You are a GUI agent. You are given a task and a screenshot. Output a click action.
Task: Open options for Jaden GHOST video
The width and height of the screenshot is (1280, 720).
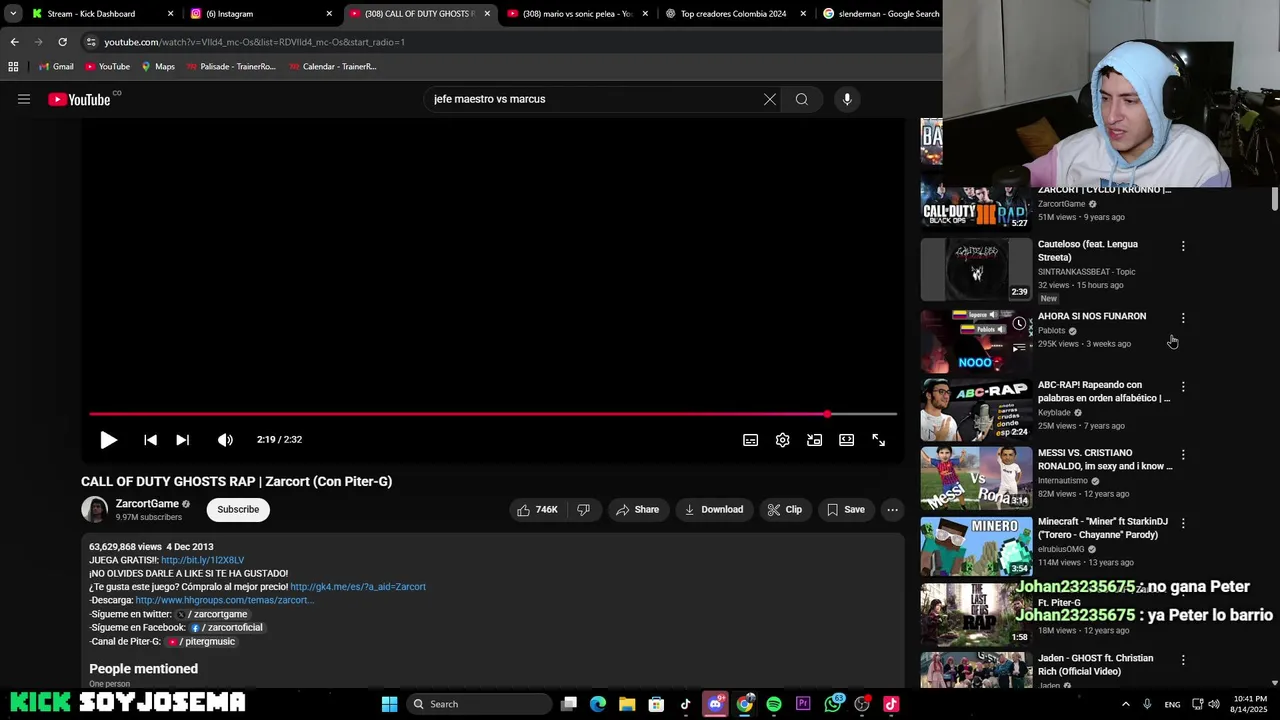[1183, 660]
